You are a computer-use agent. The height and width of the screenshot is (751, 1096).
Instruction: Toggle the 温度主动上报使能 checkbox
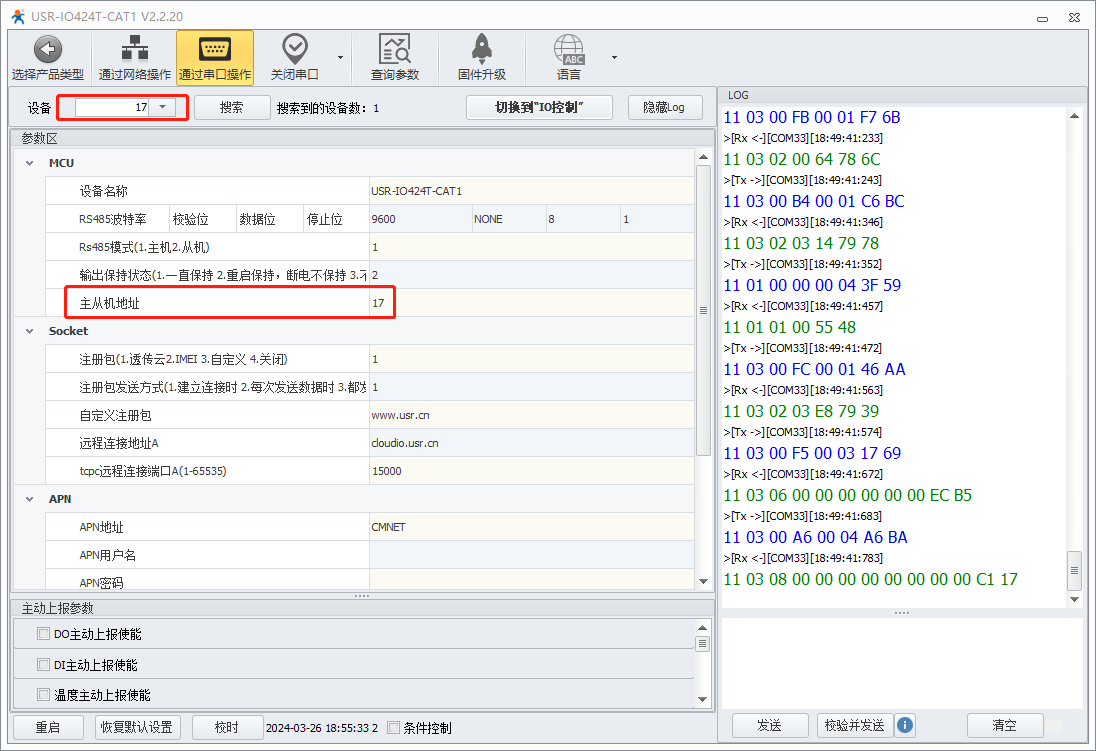click(43, 694)
